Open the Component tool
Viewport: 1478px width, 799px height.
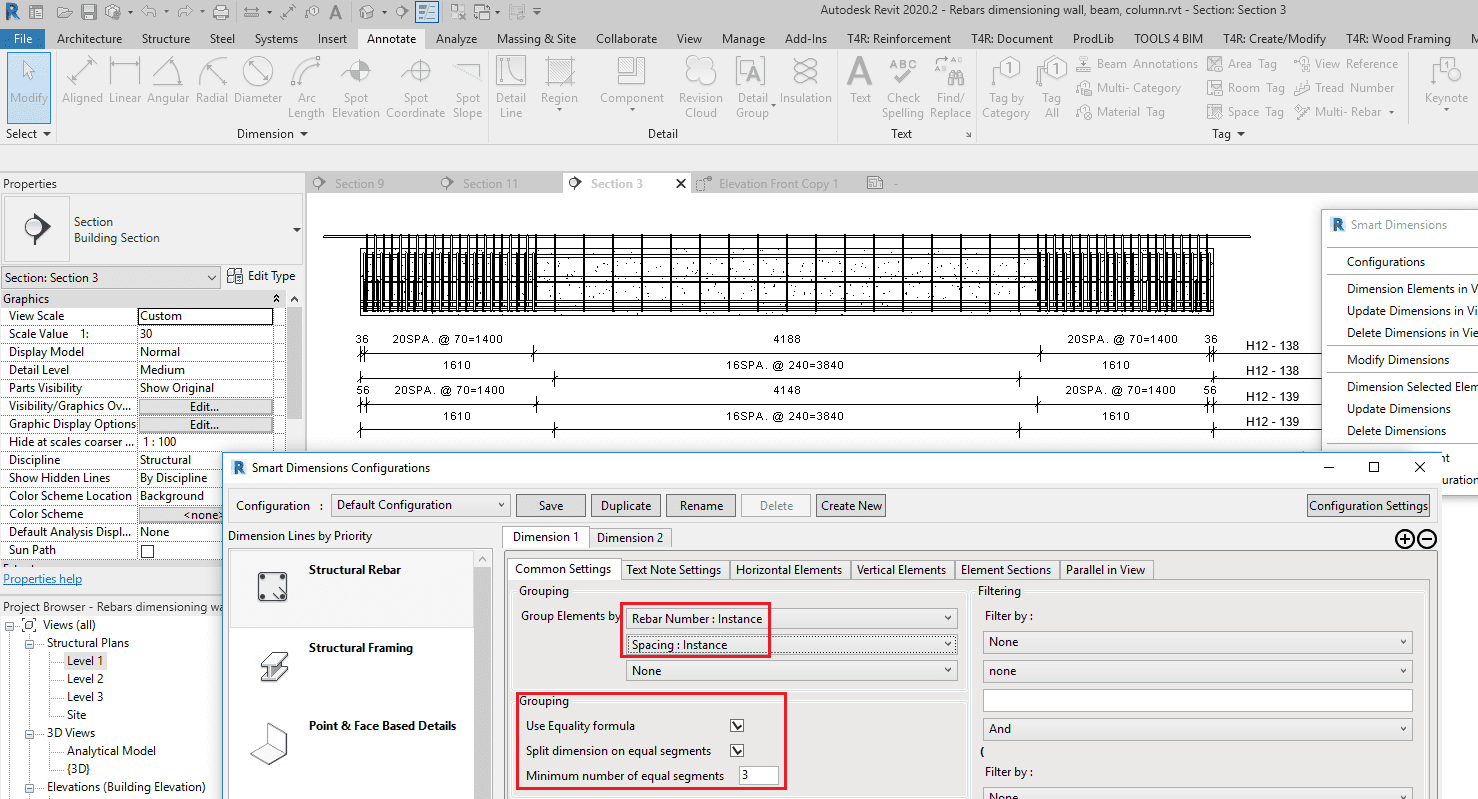pos(632,82)
